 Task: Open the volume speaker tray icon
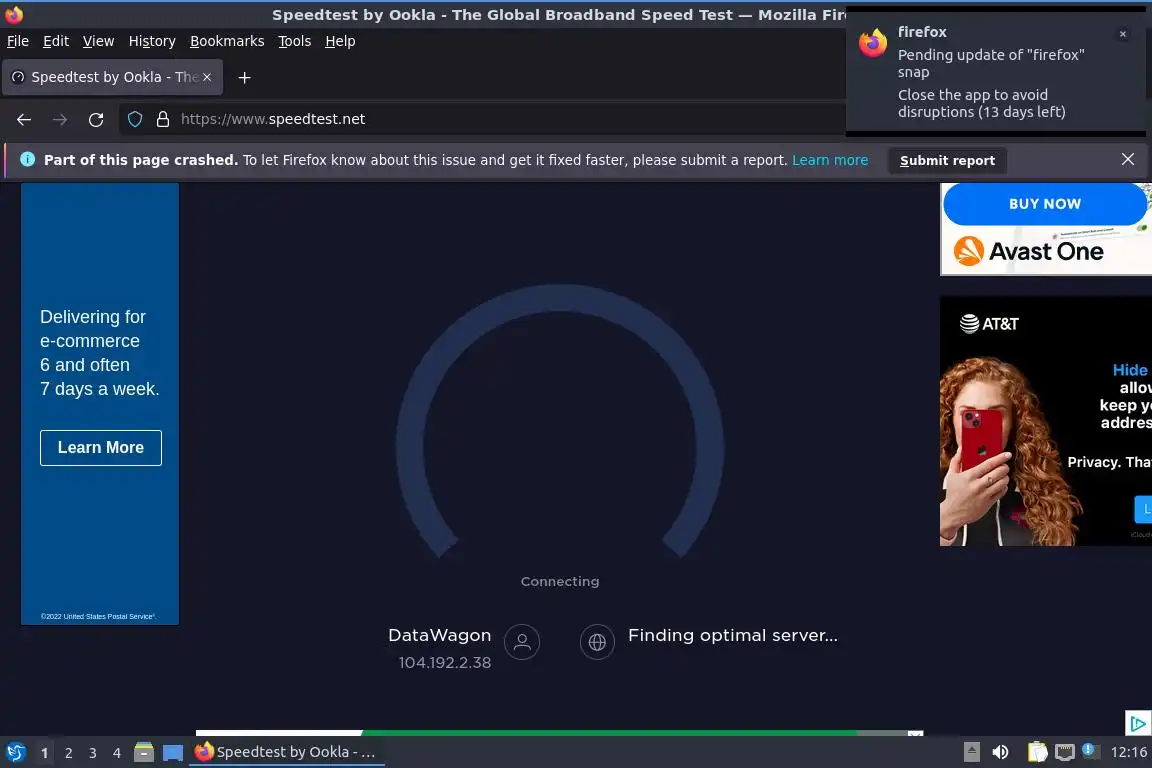pyautogui.click(x=1000, y=752)
